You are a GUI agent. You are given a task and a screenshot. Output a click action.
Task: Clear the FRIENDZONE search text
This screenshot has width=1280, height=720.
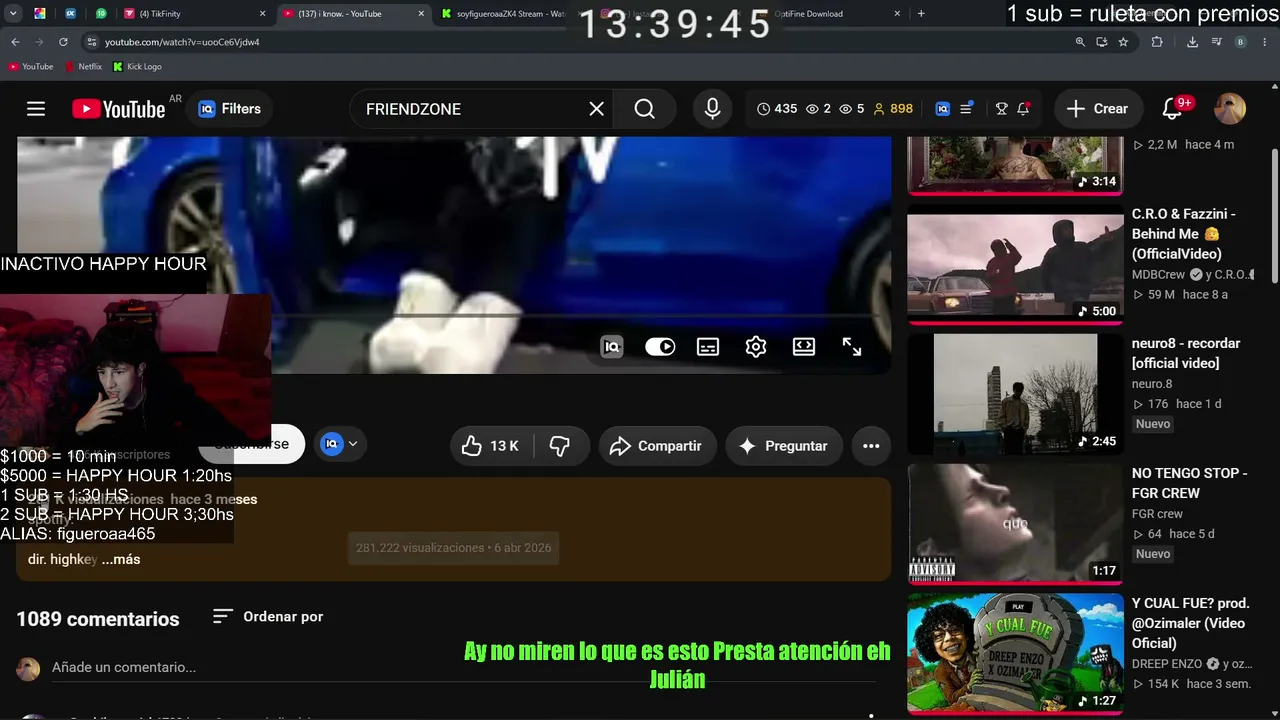coord(597,109)
